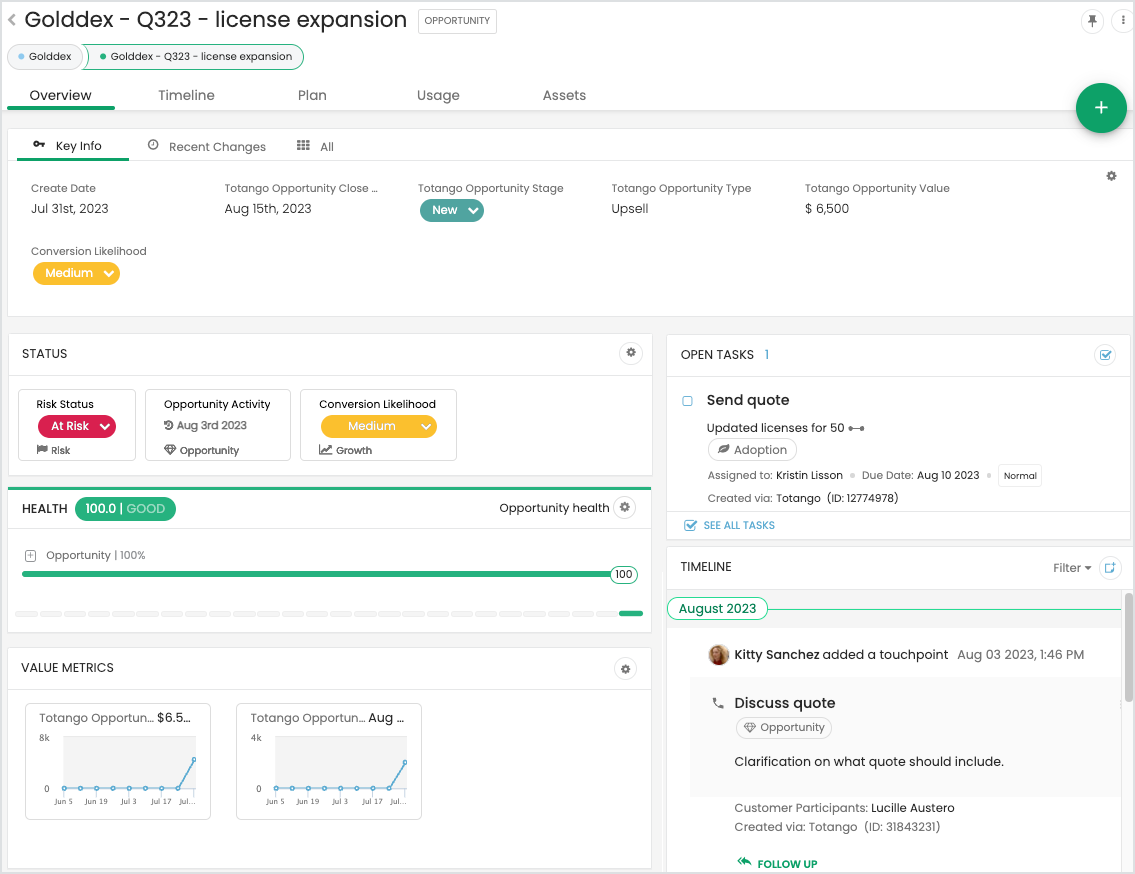Click the green Opportunity health progress bar
Screen dimensions: 1135x874
316,574
